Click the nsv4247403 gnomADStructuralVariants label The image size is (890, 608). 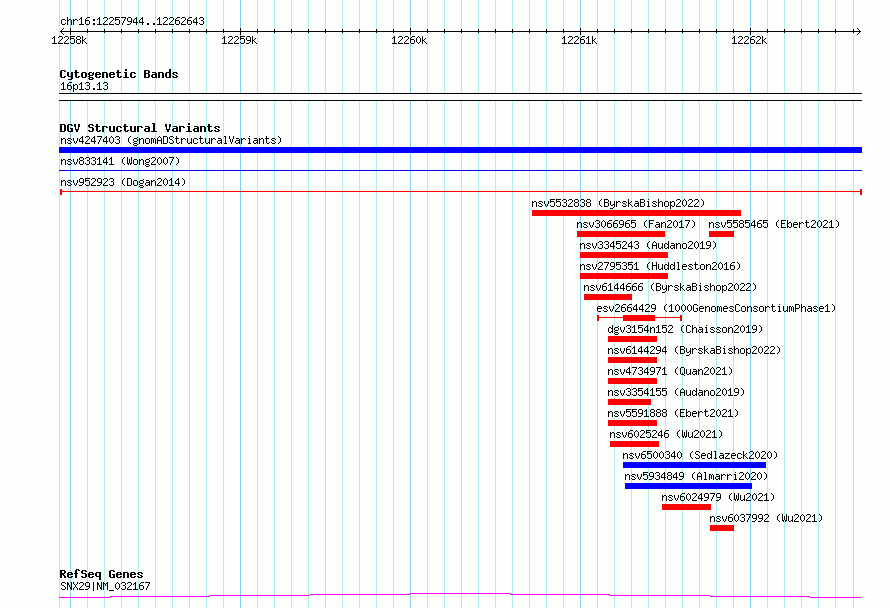click(171, 140)
